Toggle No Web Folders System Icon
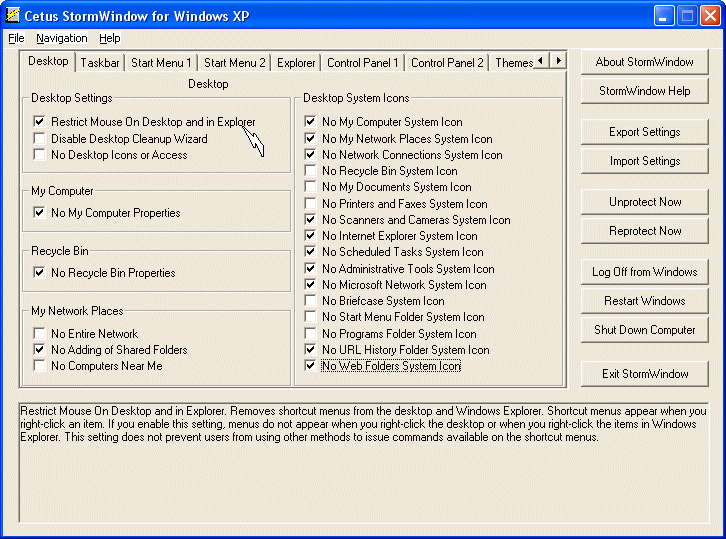Image resolution: width=726 pixels, height=539 pixels. [x=310, y=366]
